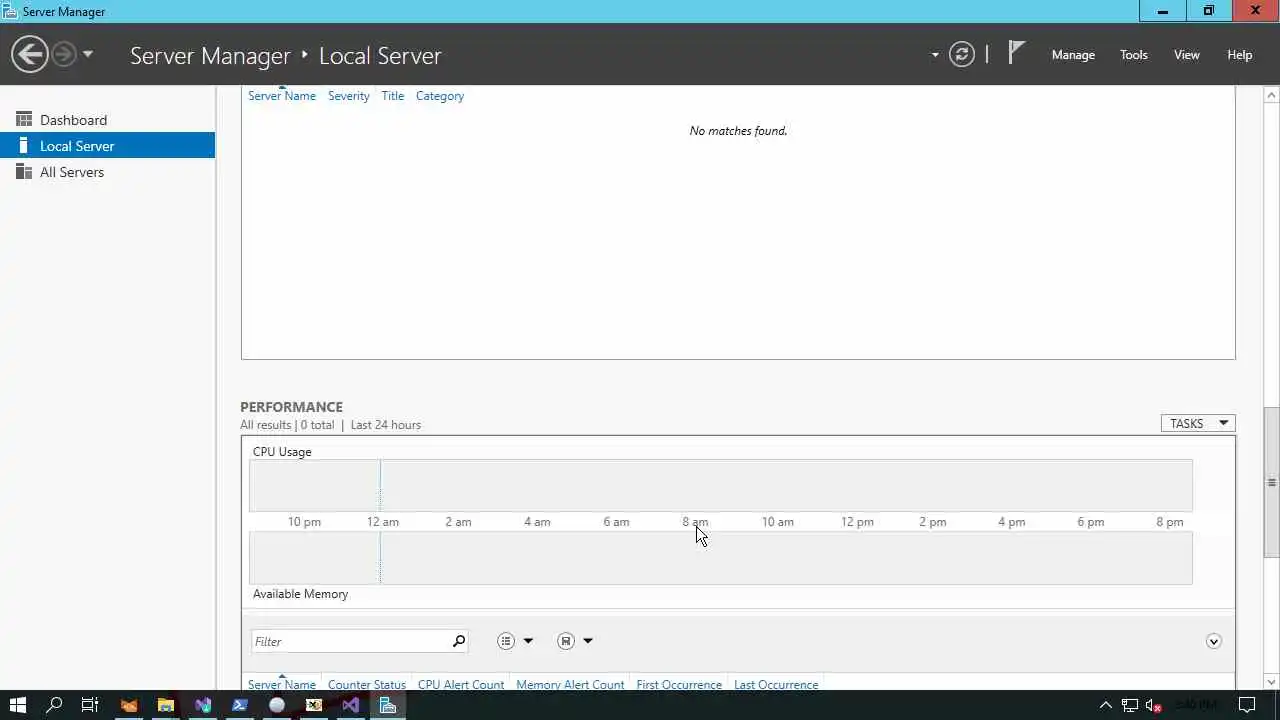The height and width of the screenshot is (720, 1280).
Task: Open the Manage menu
Action: [x=1073, y=55]
